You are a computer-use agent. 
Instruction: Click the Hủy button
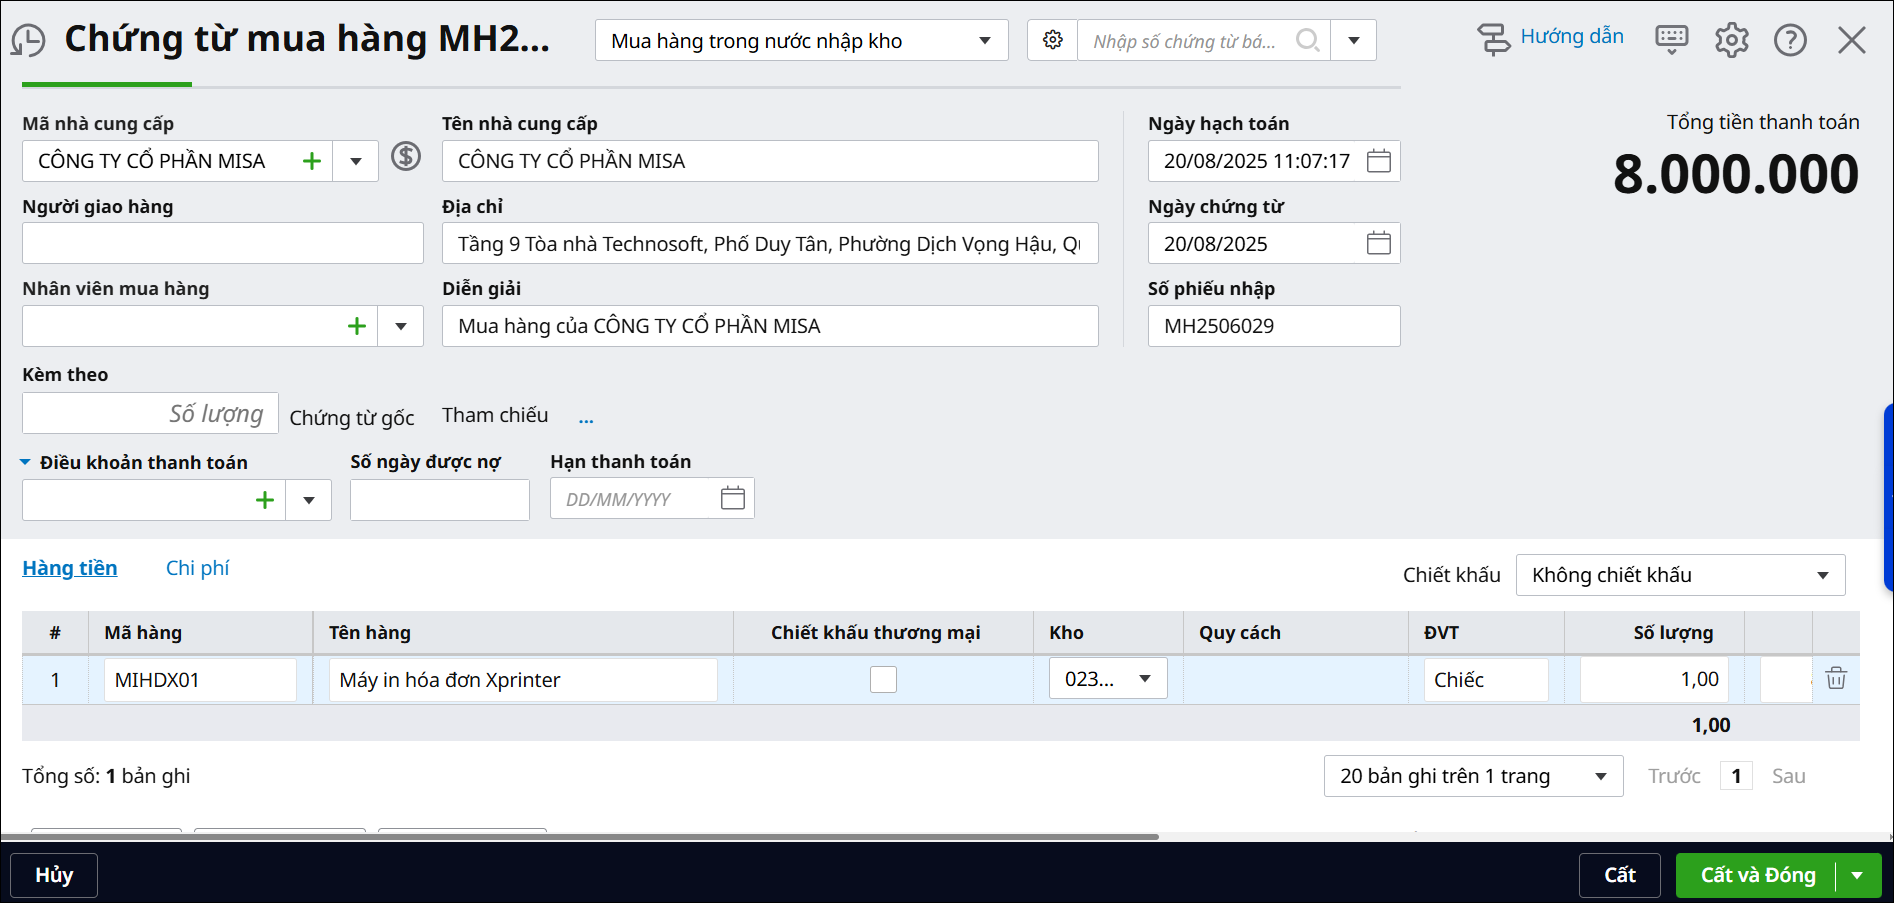(x=54, y=875)
